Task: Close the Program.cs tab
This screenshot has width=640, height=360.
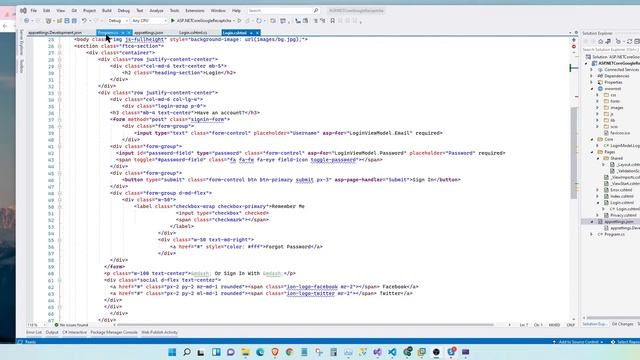Action: coord(129,33)
